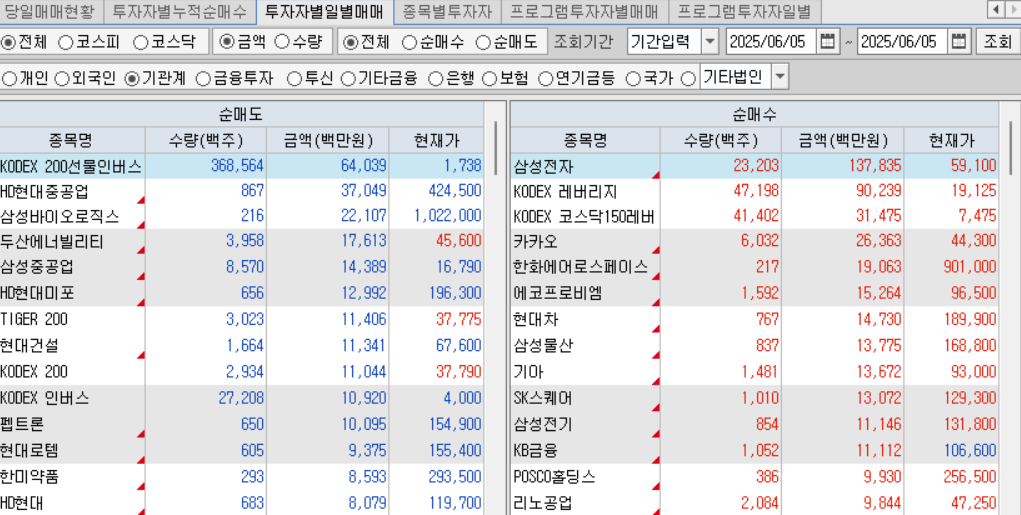Choose 금액 radio option
The image size is (1021, 515).
(x=227, y=42)
